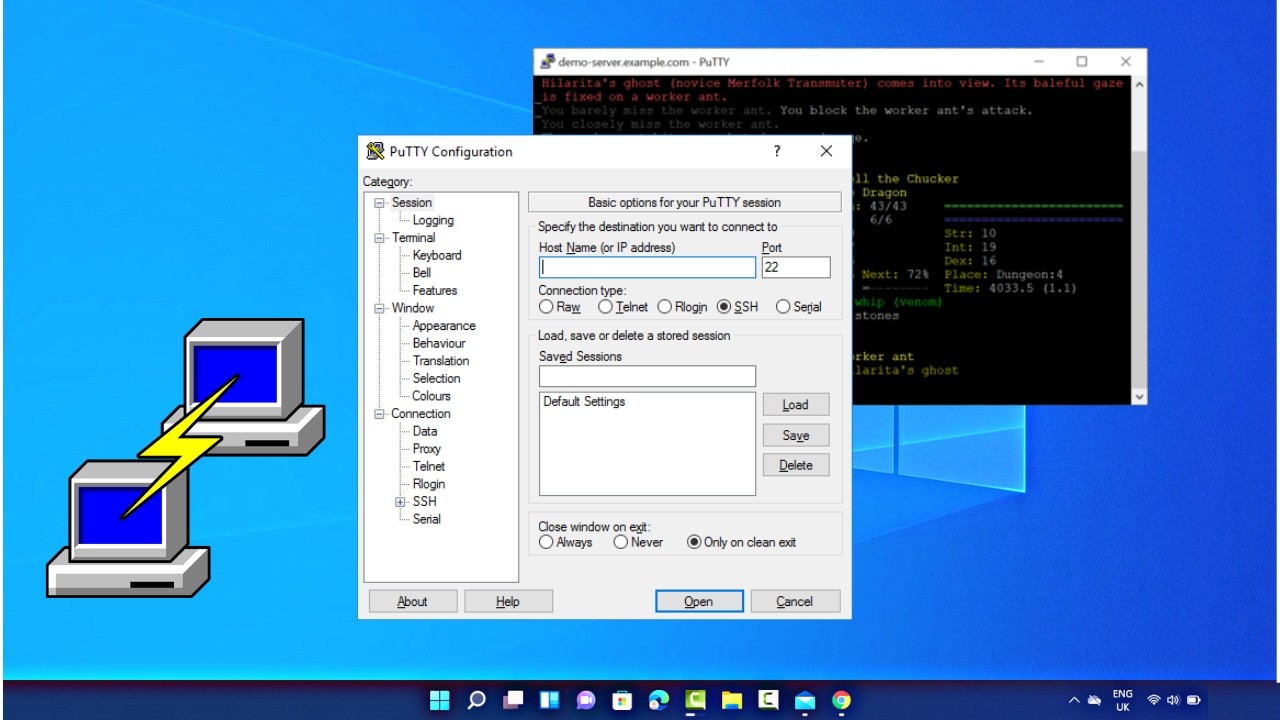
Task: Click the Save session button
Action: coord(796,435)
